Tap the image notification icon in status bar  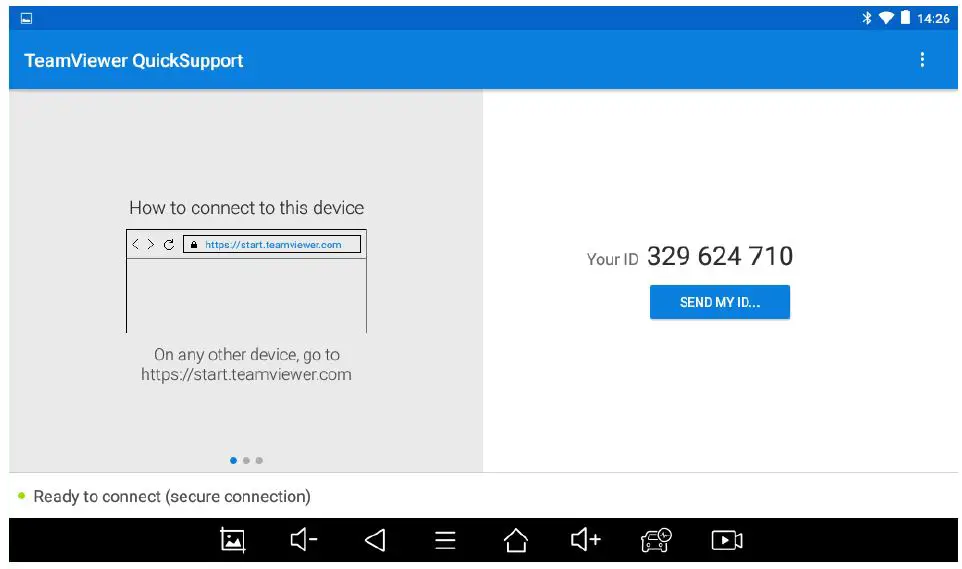[26, 18]
